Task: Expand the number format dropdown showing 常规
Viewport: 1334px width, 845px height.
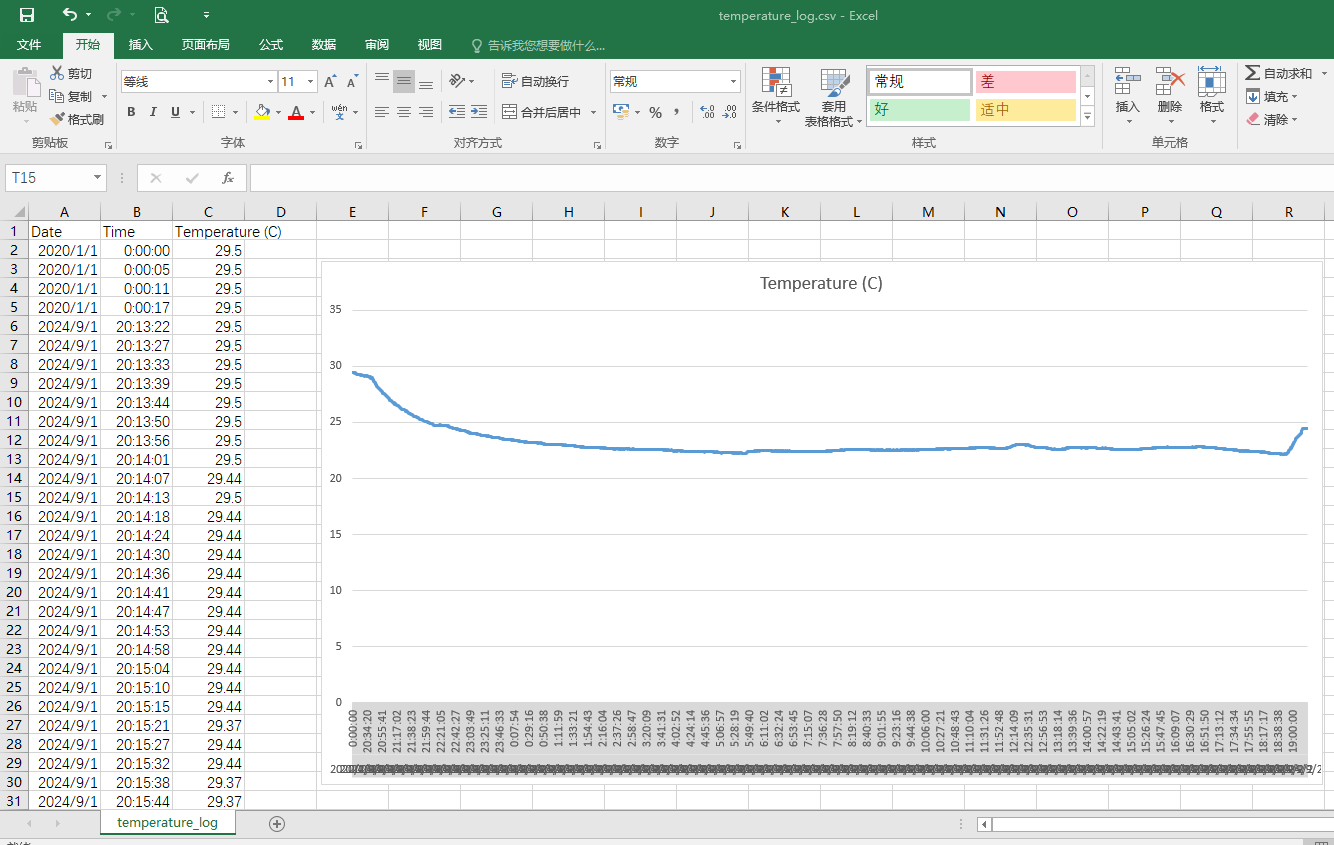Action: tap(733, 82)
